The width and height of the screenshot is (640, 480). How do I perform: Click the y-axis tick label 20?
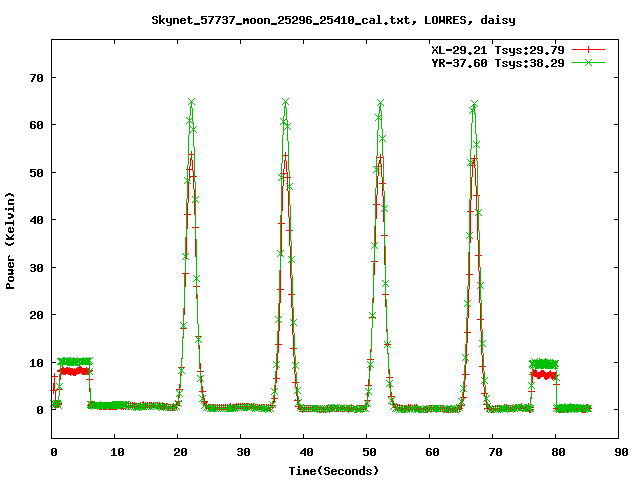(37, 315)
